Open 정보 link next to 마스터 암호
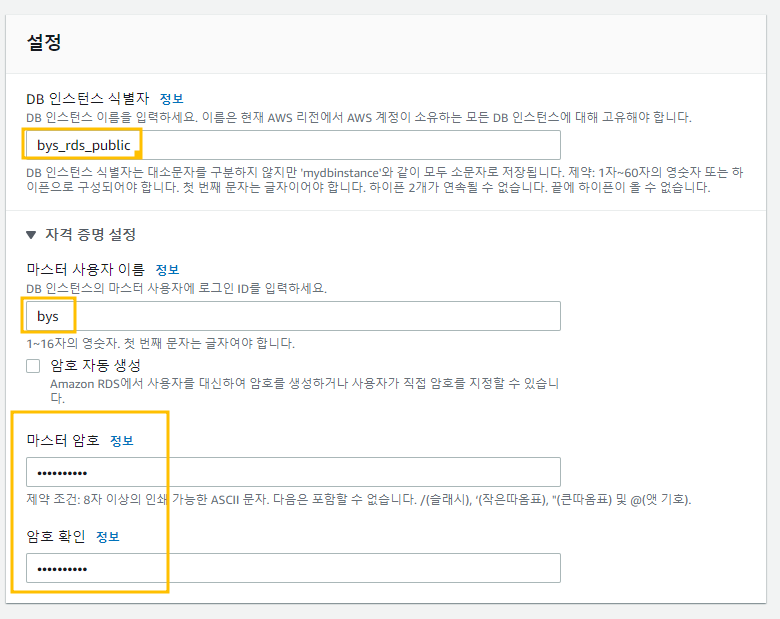 pos(121,440)
